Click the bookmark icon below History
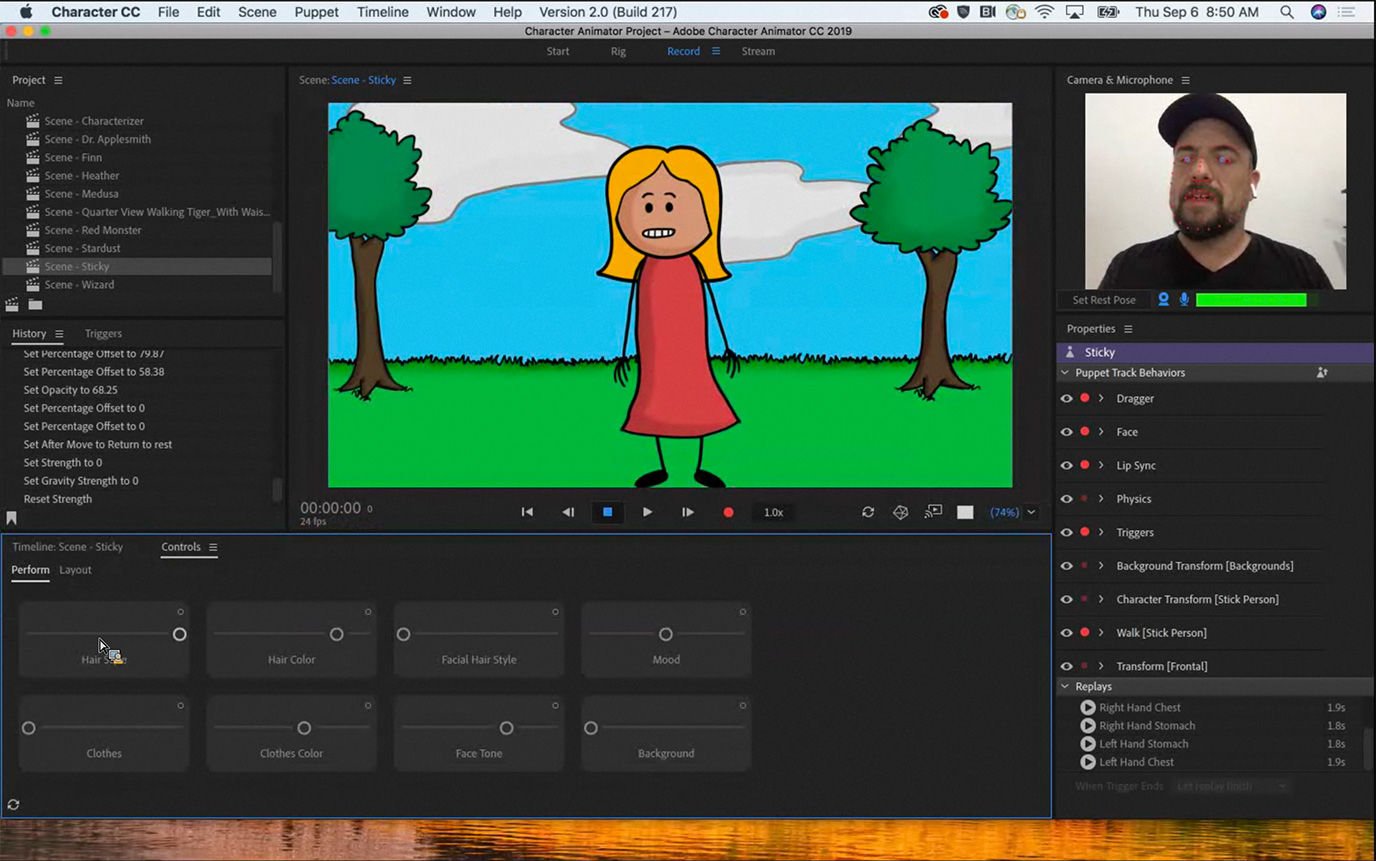This screenshot has height=861, width=1376. click(11, 518)
